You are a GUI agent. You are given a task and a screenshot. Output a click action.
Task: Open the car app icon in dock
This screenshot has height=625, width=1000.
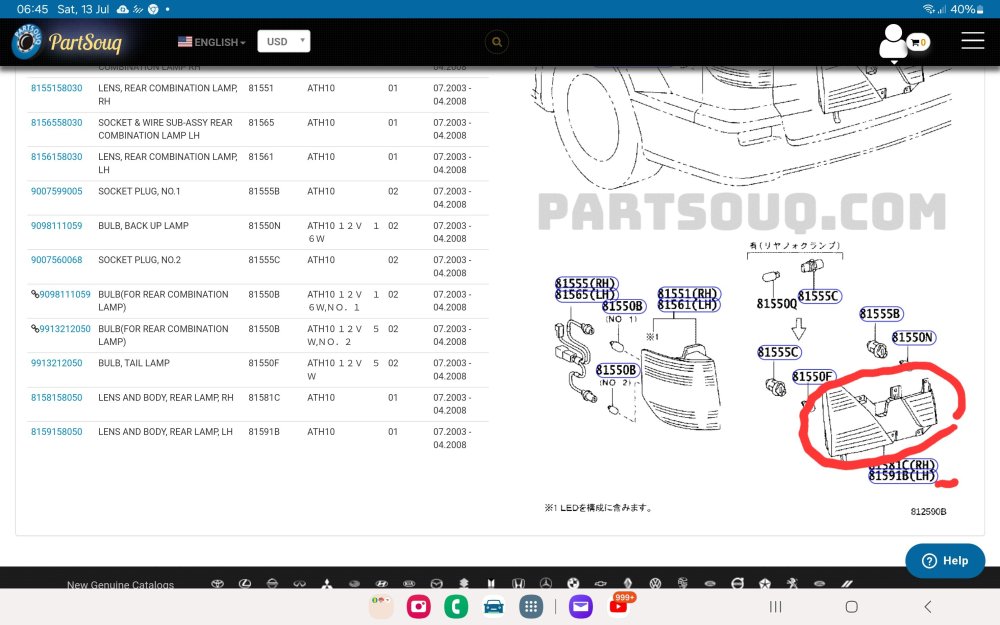(x=494, y=607)
